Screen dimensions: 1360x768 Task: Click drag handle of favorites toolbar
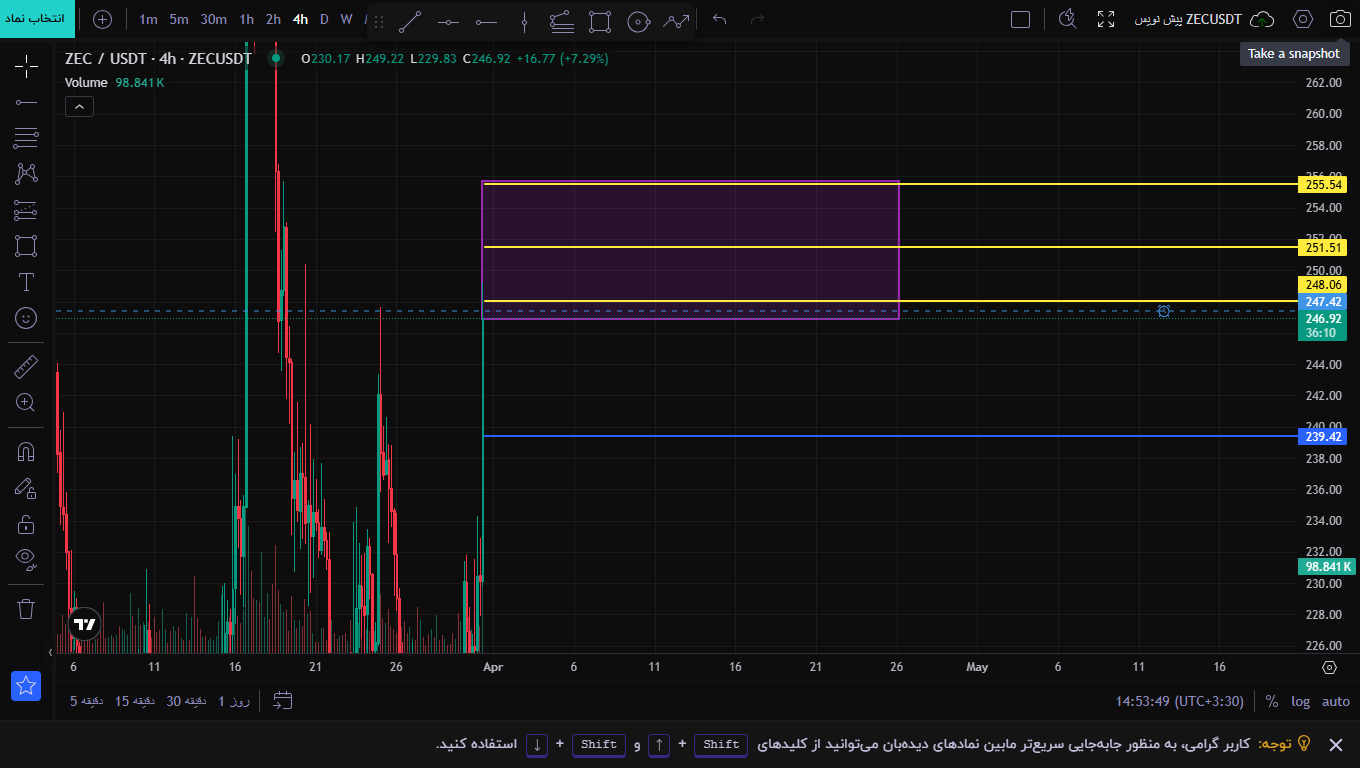[x=379, y=21]
